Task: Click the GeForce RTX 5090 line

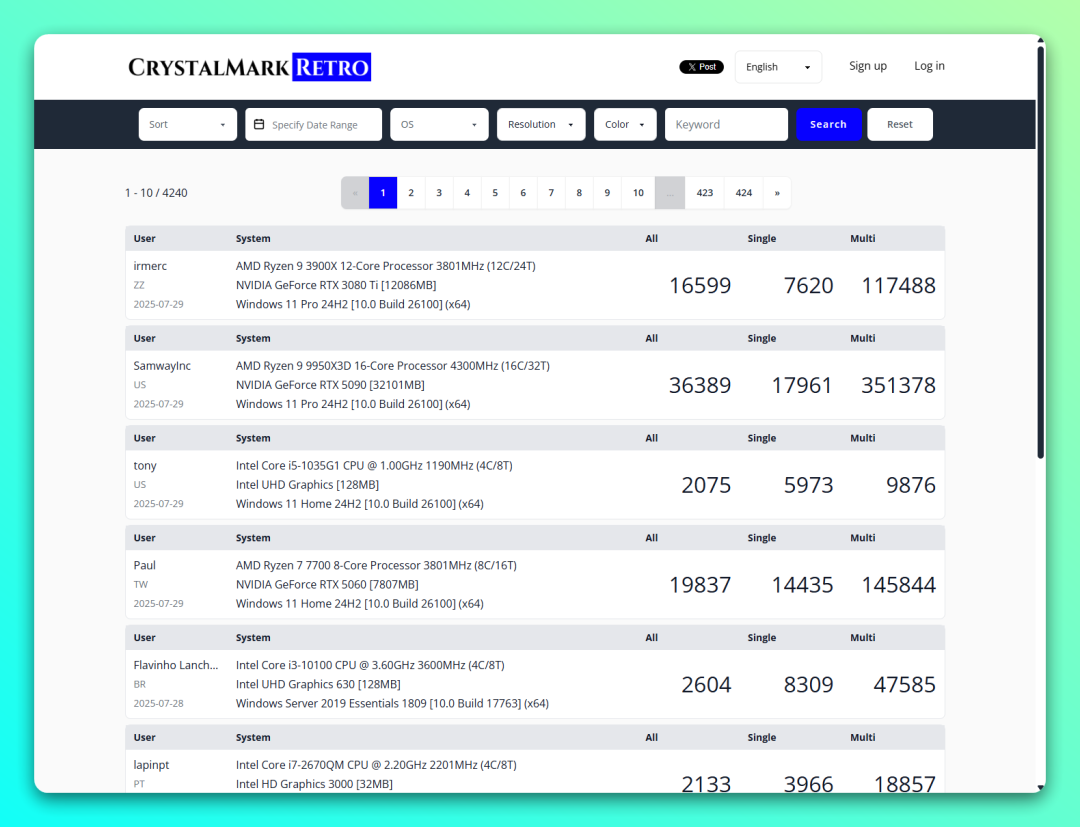Action: (x=330, y=385)
